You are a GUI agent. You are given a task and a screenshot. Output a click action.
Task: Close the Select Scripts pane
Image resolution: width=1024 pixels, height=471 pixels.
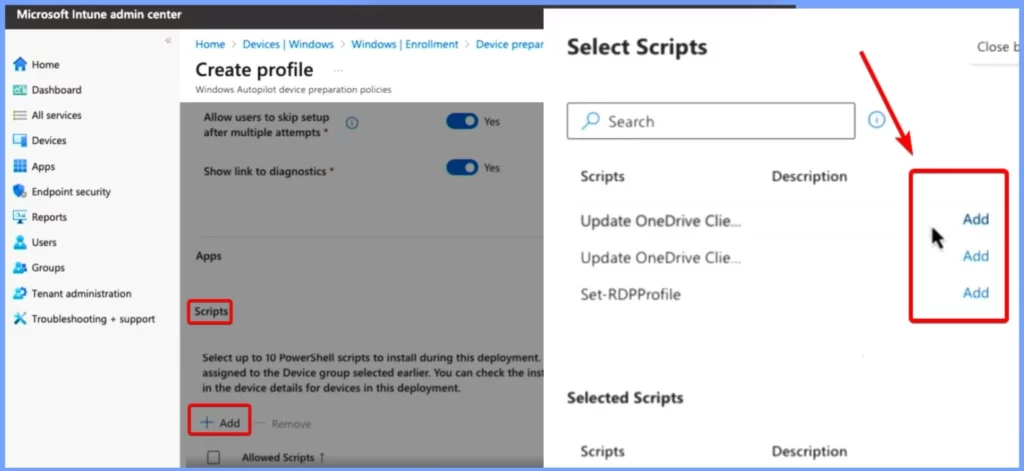click(x=997, y=47)
